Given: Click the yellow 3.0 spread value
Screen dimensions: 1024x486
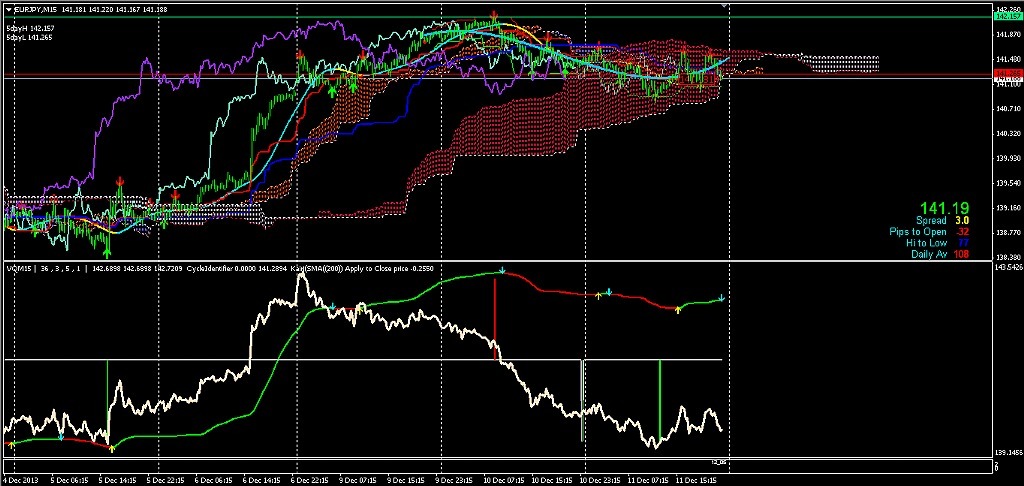Looking at the screenshot, I should 961,221.
